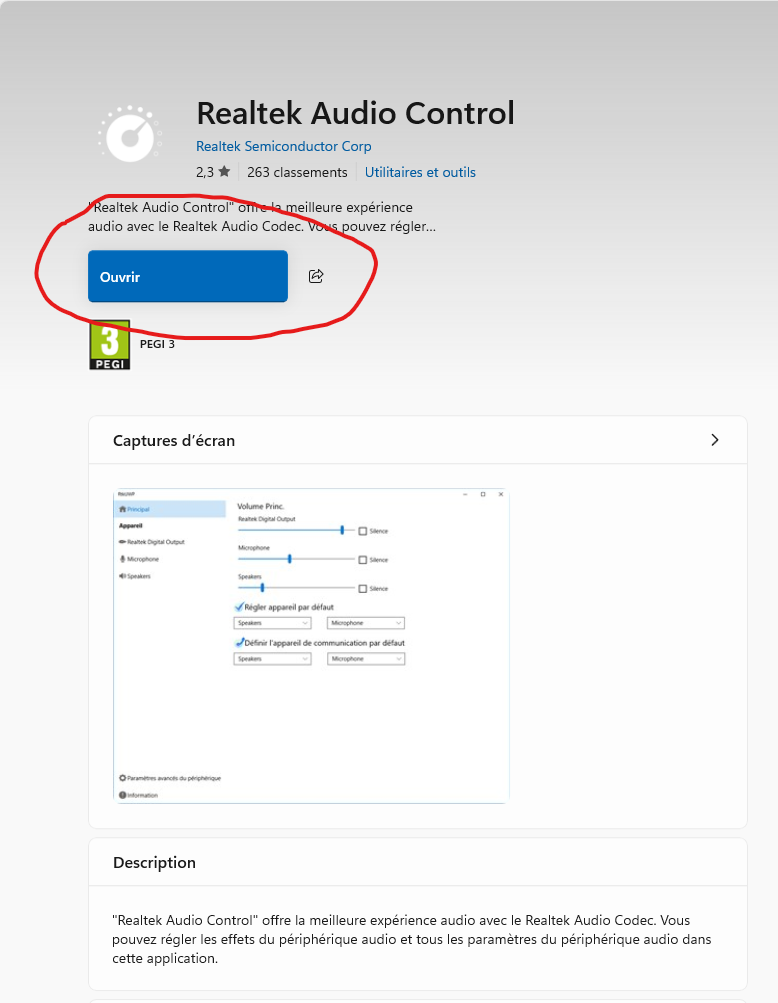Click the share icon beside Ouvrir

coord(316,276)
